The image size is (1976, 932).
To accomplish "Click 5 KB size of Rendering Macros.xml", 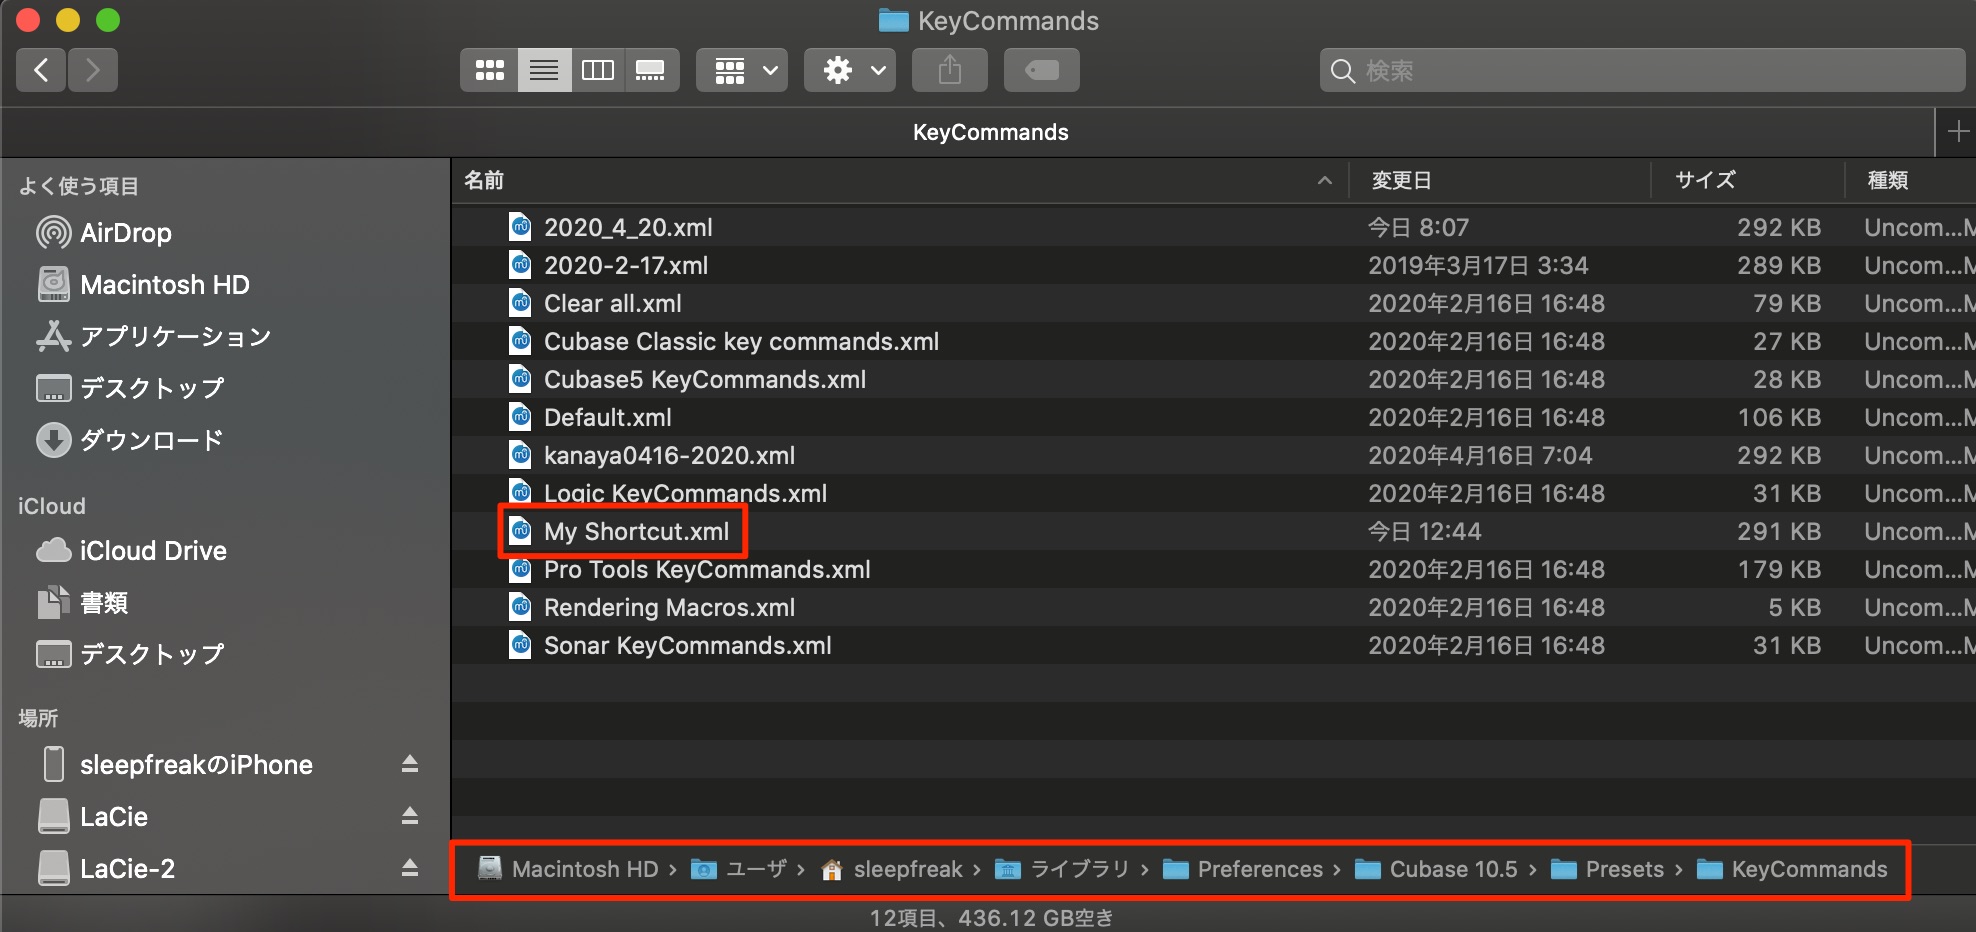I will [1794, 608].
